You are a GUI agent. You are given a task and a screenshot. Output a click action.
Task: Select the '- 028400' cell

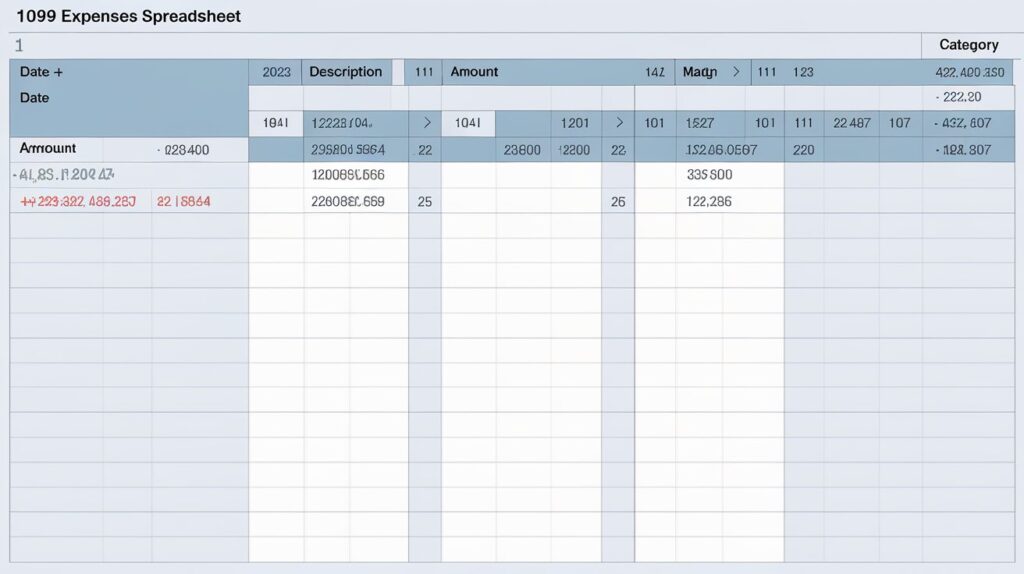tap(183, 150)
